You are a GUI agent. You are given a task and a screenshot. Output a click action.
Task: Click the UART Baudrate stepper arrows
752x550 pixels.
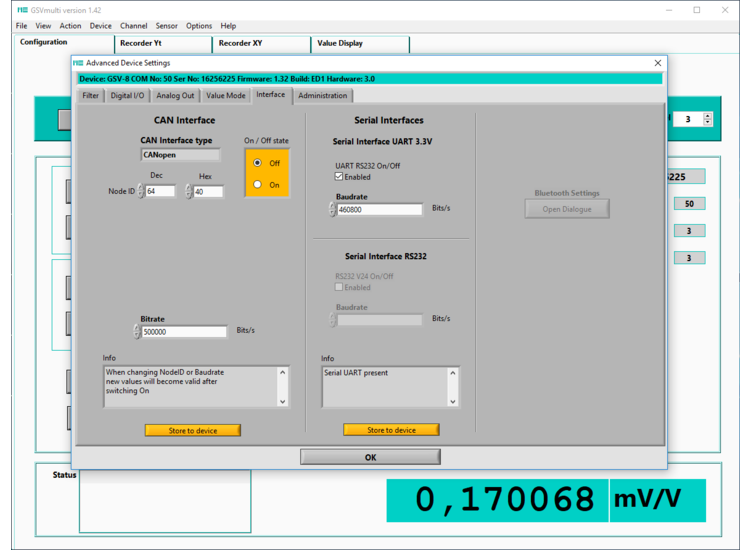[x=332, y=210]
